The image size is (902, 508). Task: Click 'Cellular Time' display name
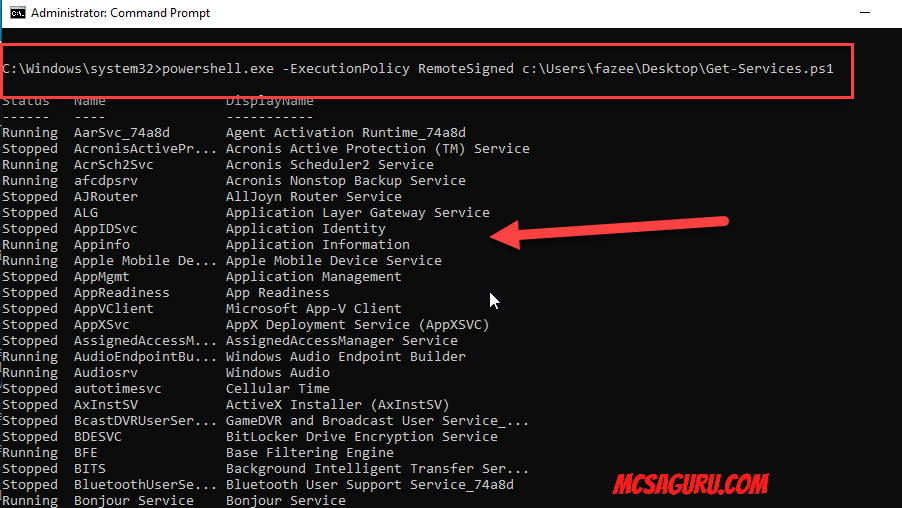pos(277,389)
